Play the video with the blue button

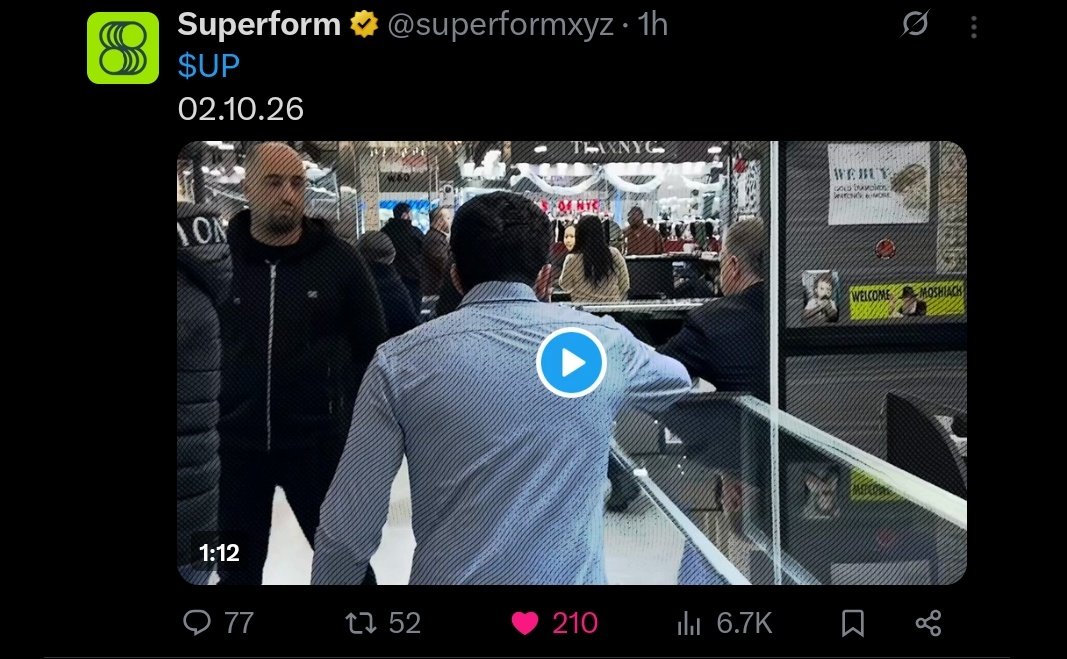tap(572, 362)
